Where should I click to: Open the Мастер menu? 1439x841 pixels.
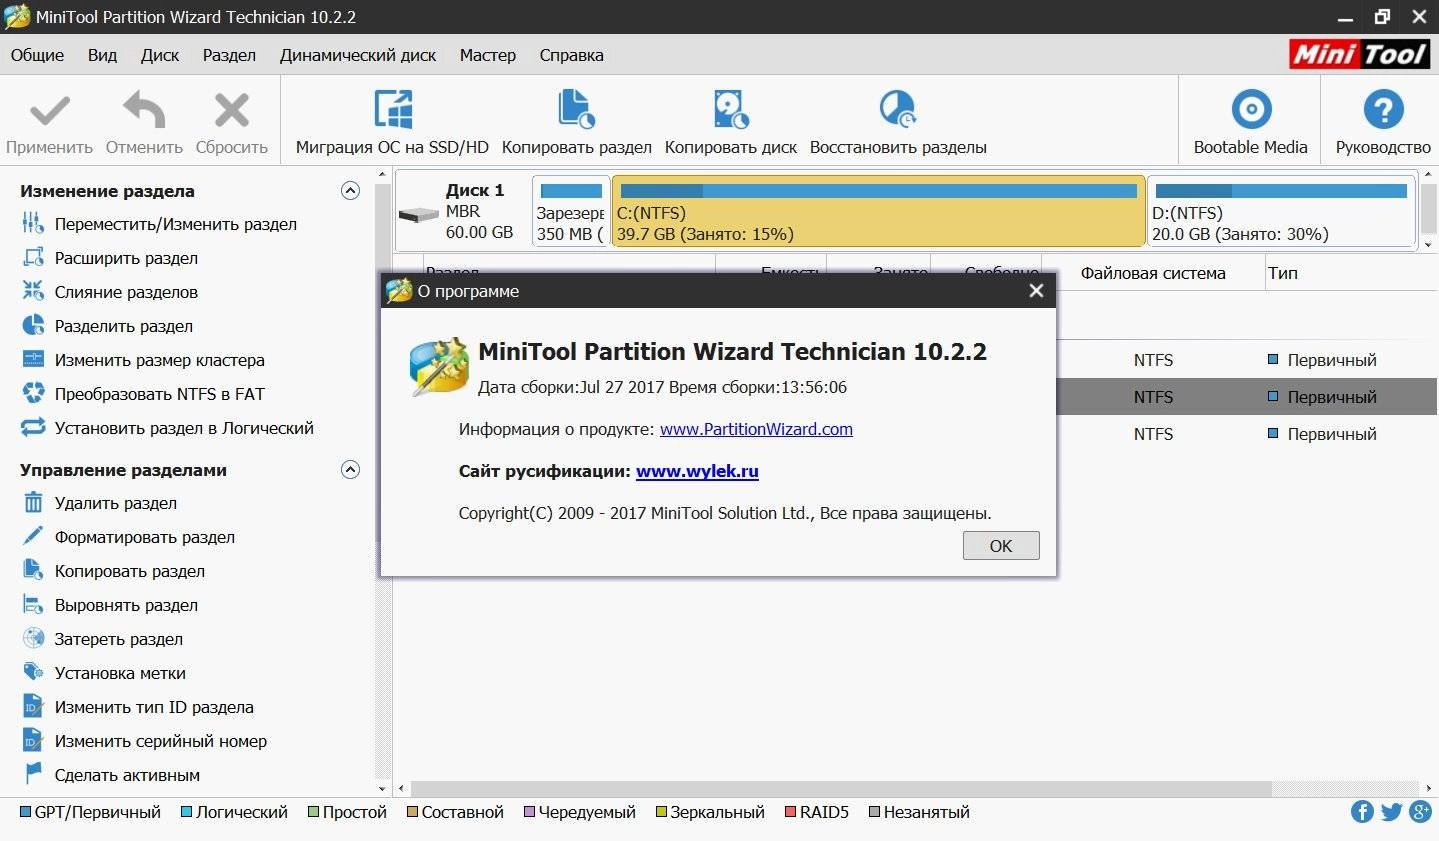(x=488, y=55)
